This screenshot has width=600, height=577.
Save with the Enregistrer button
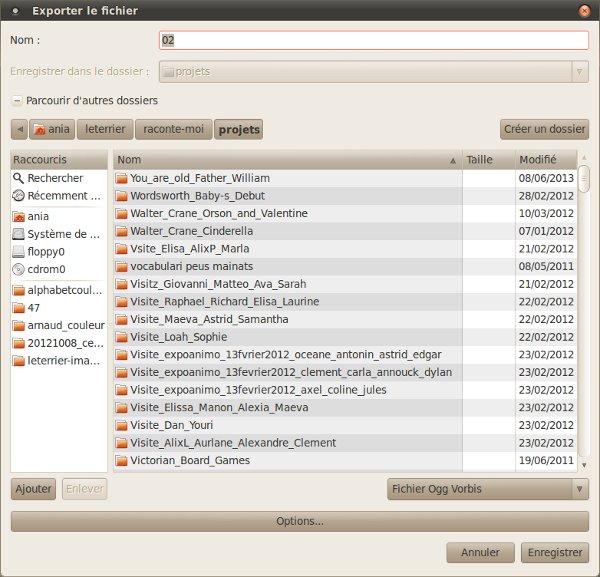tap(555, 553)
